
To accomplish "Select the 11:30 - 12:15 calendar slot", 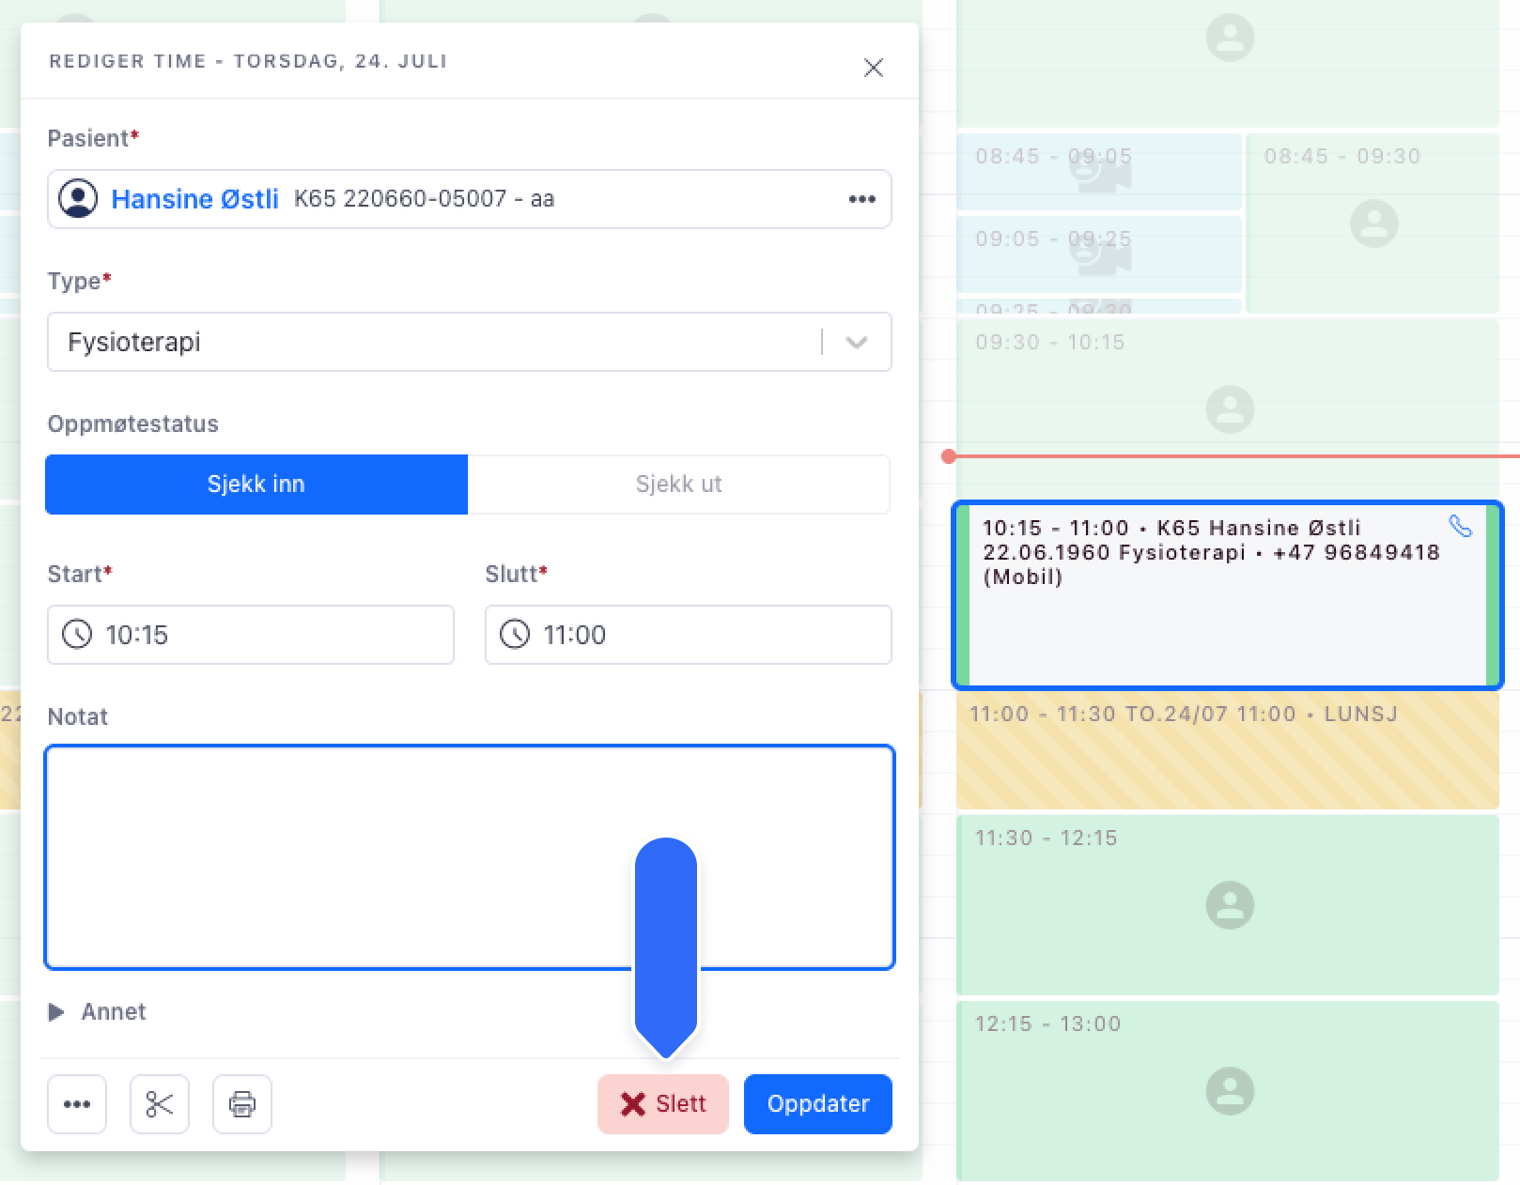I will pos(1227,904).
